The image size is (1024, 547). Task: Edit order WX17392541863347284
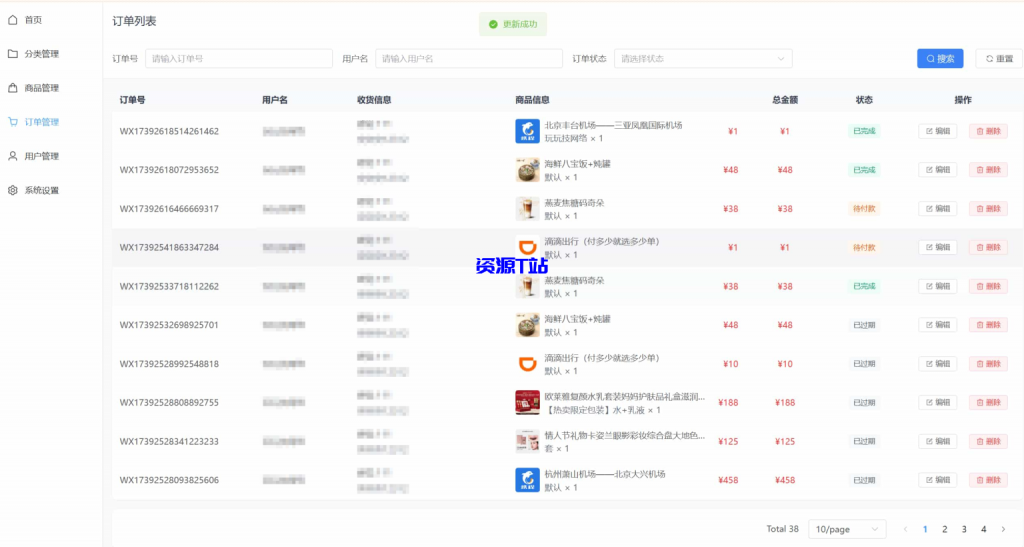pyautogui.click(x=937, y=247)
